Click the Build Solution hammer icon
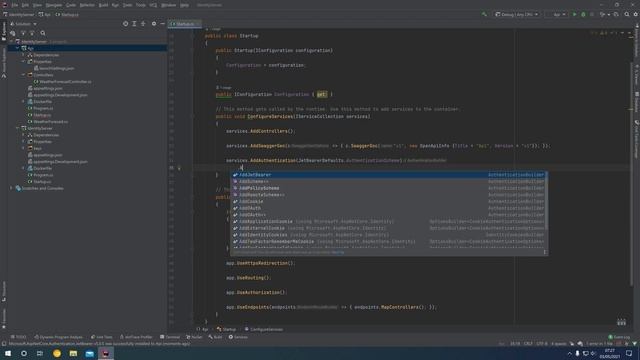The image size is (640, 360). 484,14
